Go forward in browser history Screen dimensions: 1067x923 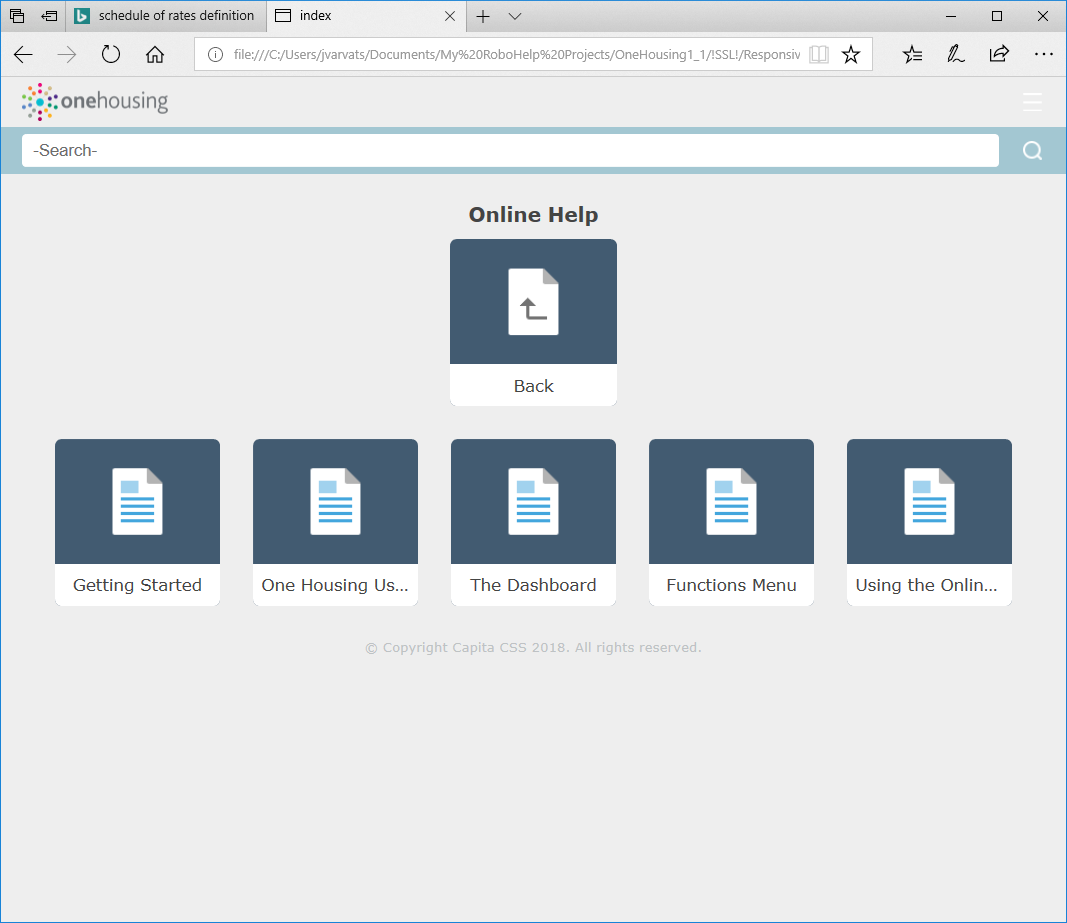[x=67, y=54]
